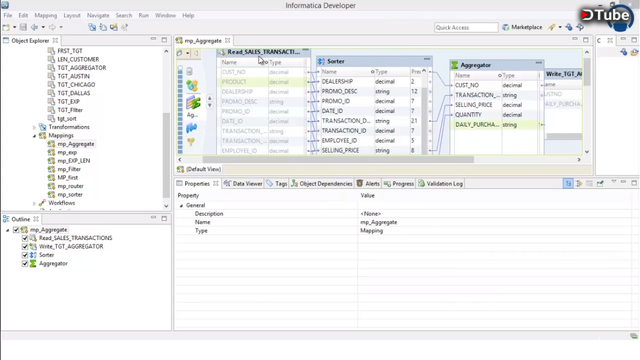Switch to the Data Viewer tab
This screenshot has width=640, height=360.
click(x=243, y=184)
